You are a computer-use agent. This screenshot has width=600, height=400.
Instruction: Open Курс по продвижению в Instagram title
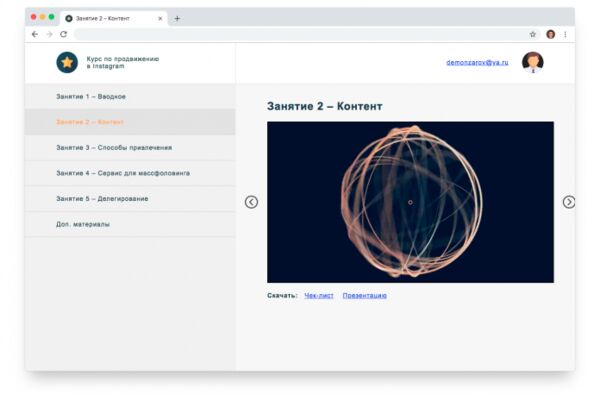[122, 62]
